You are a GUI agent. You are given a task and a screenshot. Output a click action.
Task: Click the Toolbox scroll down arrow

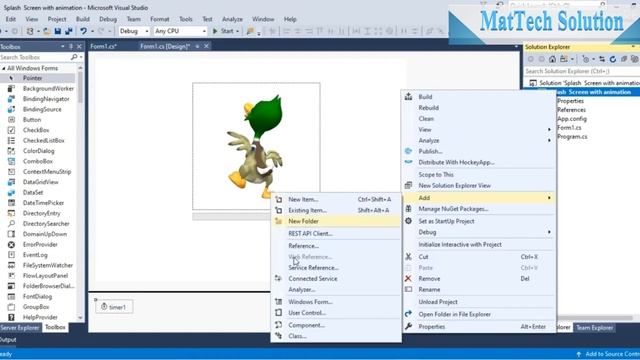coord(80,318)
